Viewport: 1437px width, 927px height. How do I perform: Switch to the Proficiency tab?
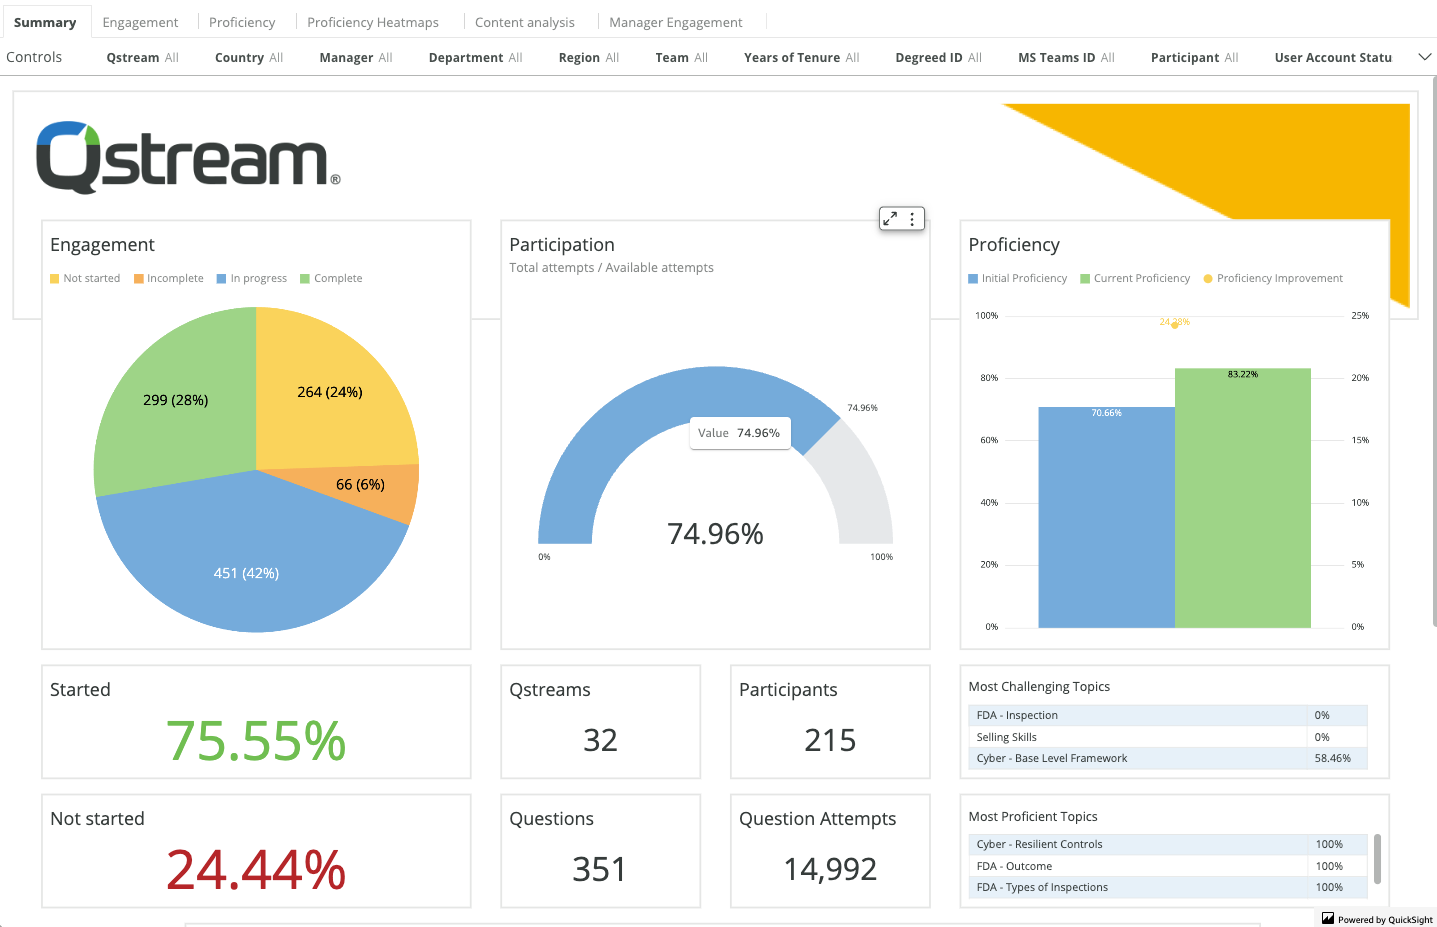point(242,22)
